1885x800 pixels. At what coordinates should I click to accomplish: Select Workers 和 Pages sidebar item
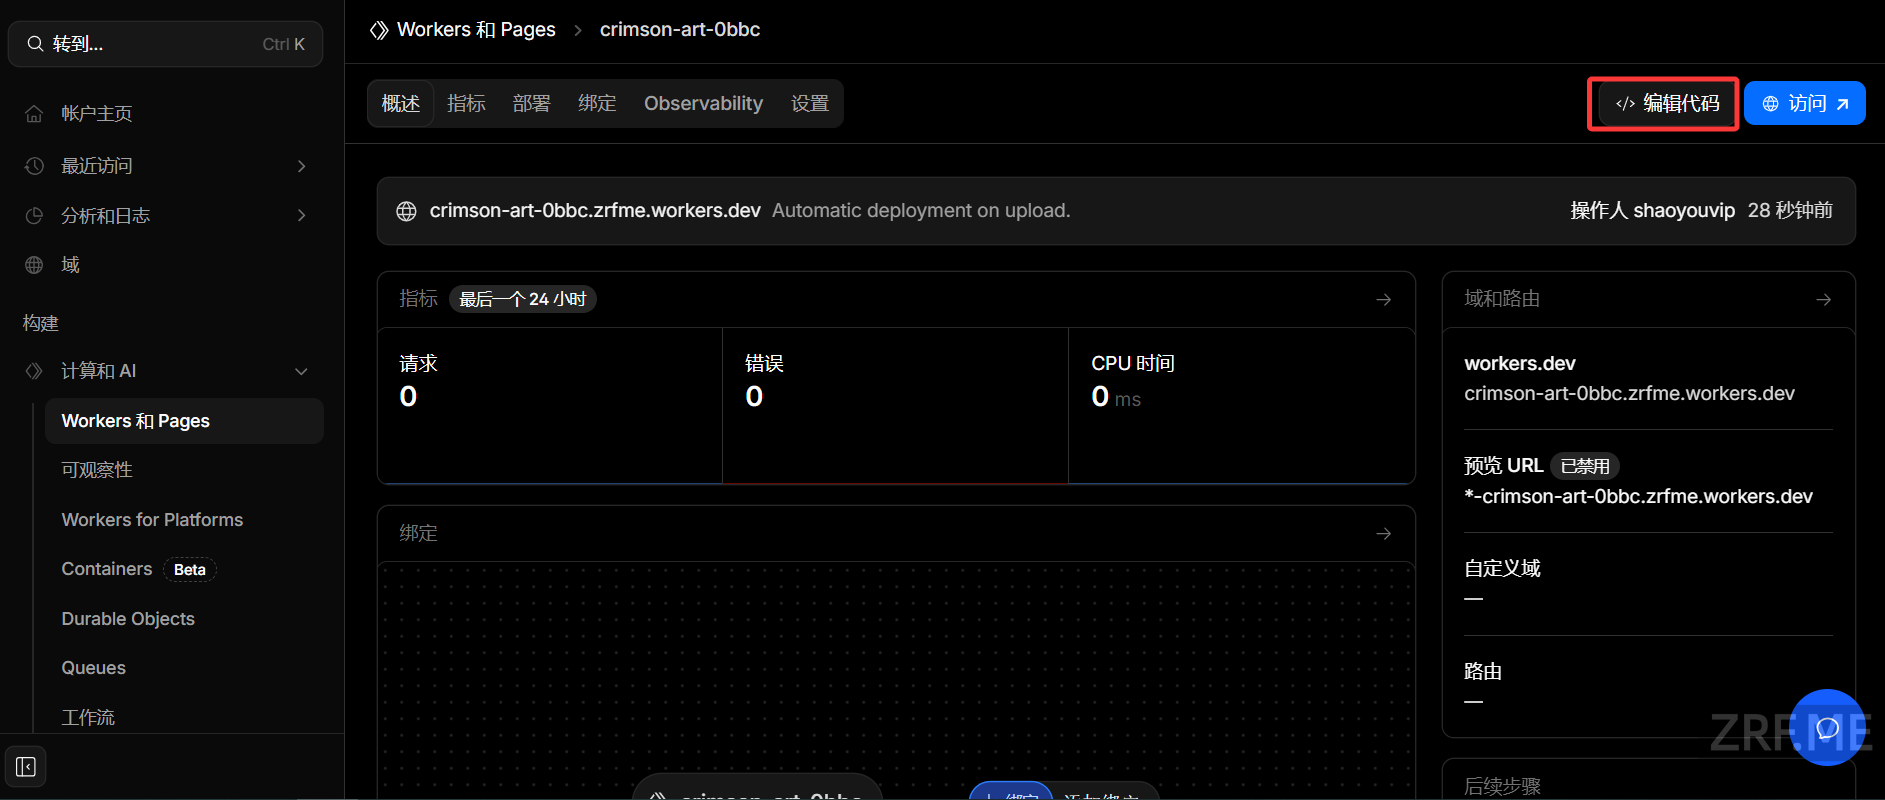pos(184,421)
